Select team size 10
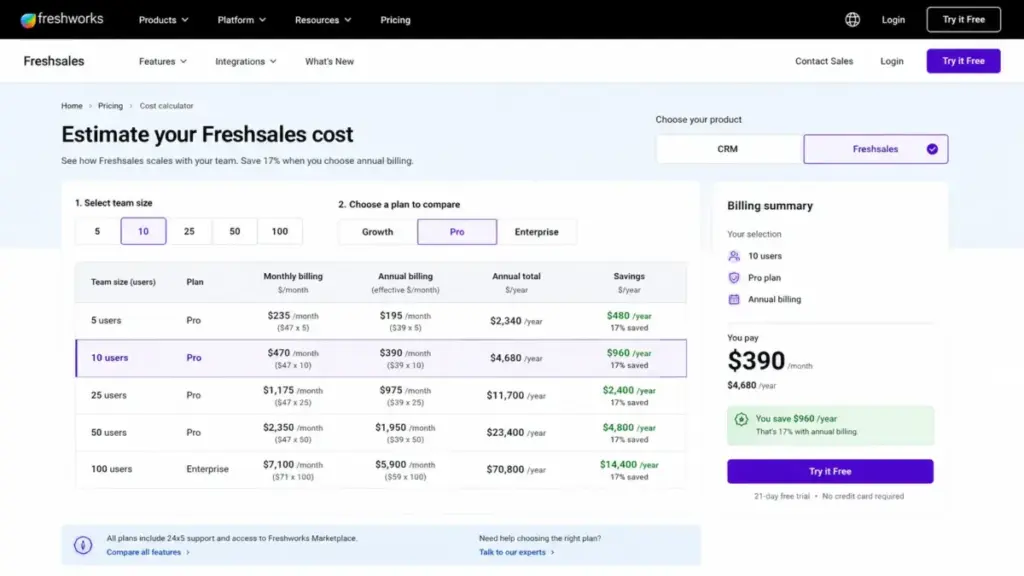 click(x=143, y=231)
